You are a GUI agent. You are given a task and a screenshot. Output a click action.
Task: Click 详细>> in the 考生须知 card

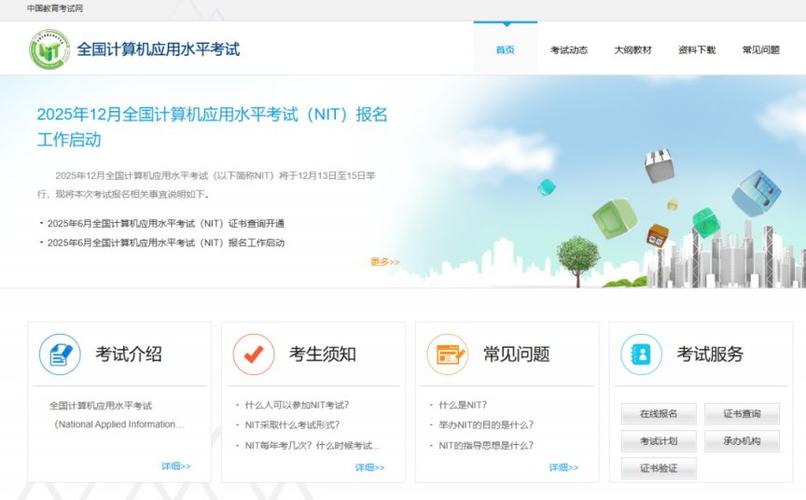(370, 467)
